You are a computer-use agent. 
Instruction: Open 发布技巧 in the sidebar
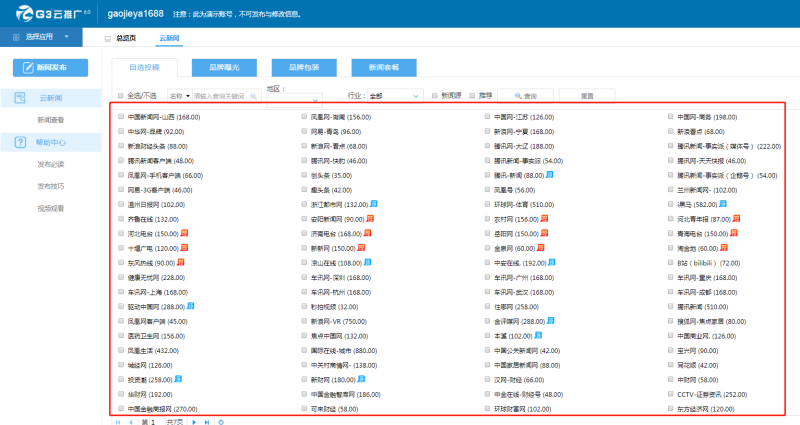click(x=51, y=186)
